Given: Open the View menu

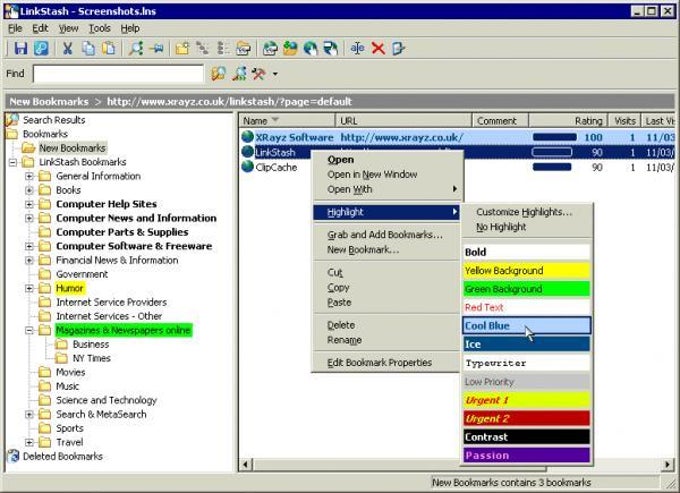Looking at the screenshot, I should click(69, 28).
